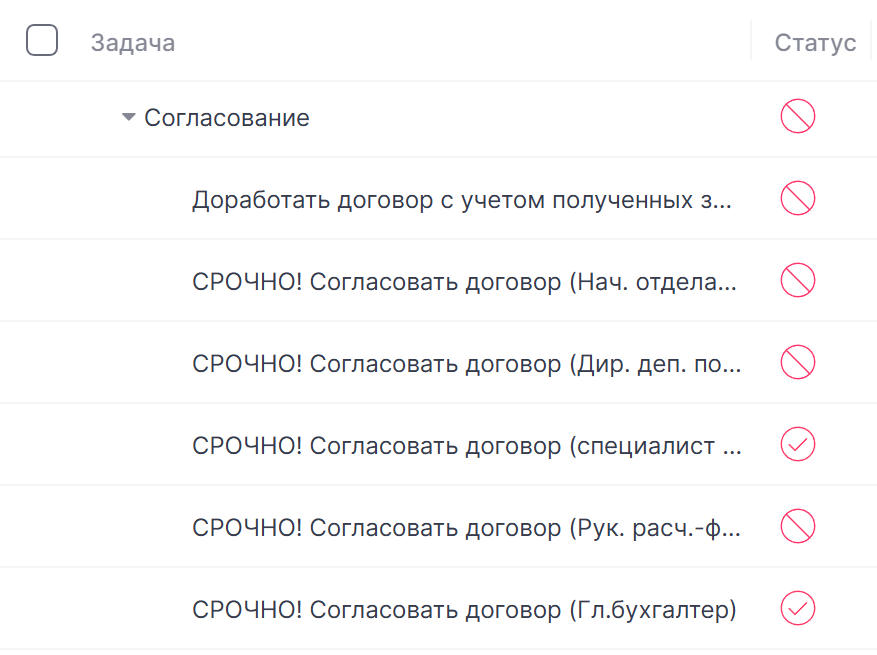This screenshot has width=877, height=655.
Task: Open Согласовать договор (Нач. отдела) task
Action: click(464, 282)
